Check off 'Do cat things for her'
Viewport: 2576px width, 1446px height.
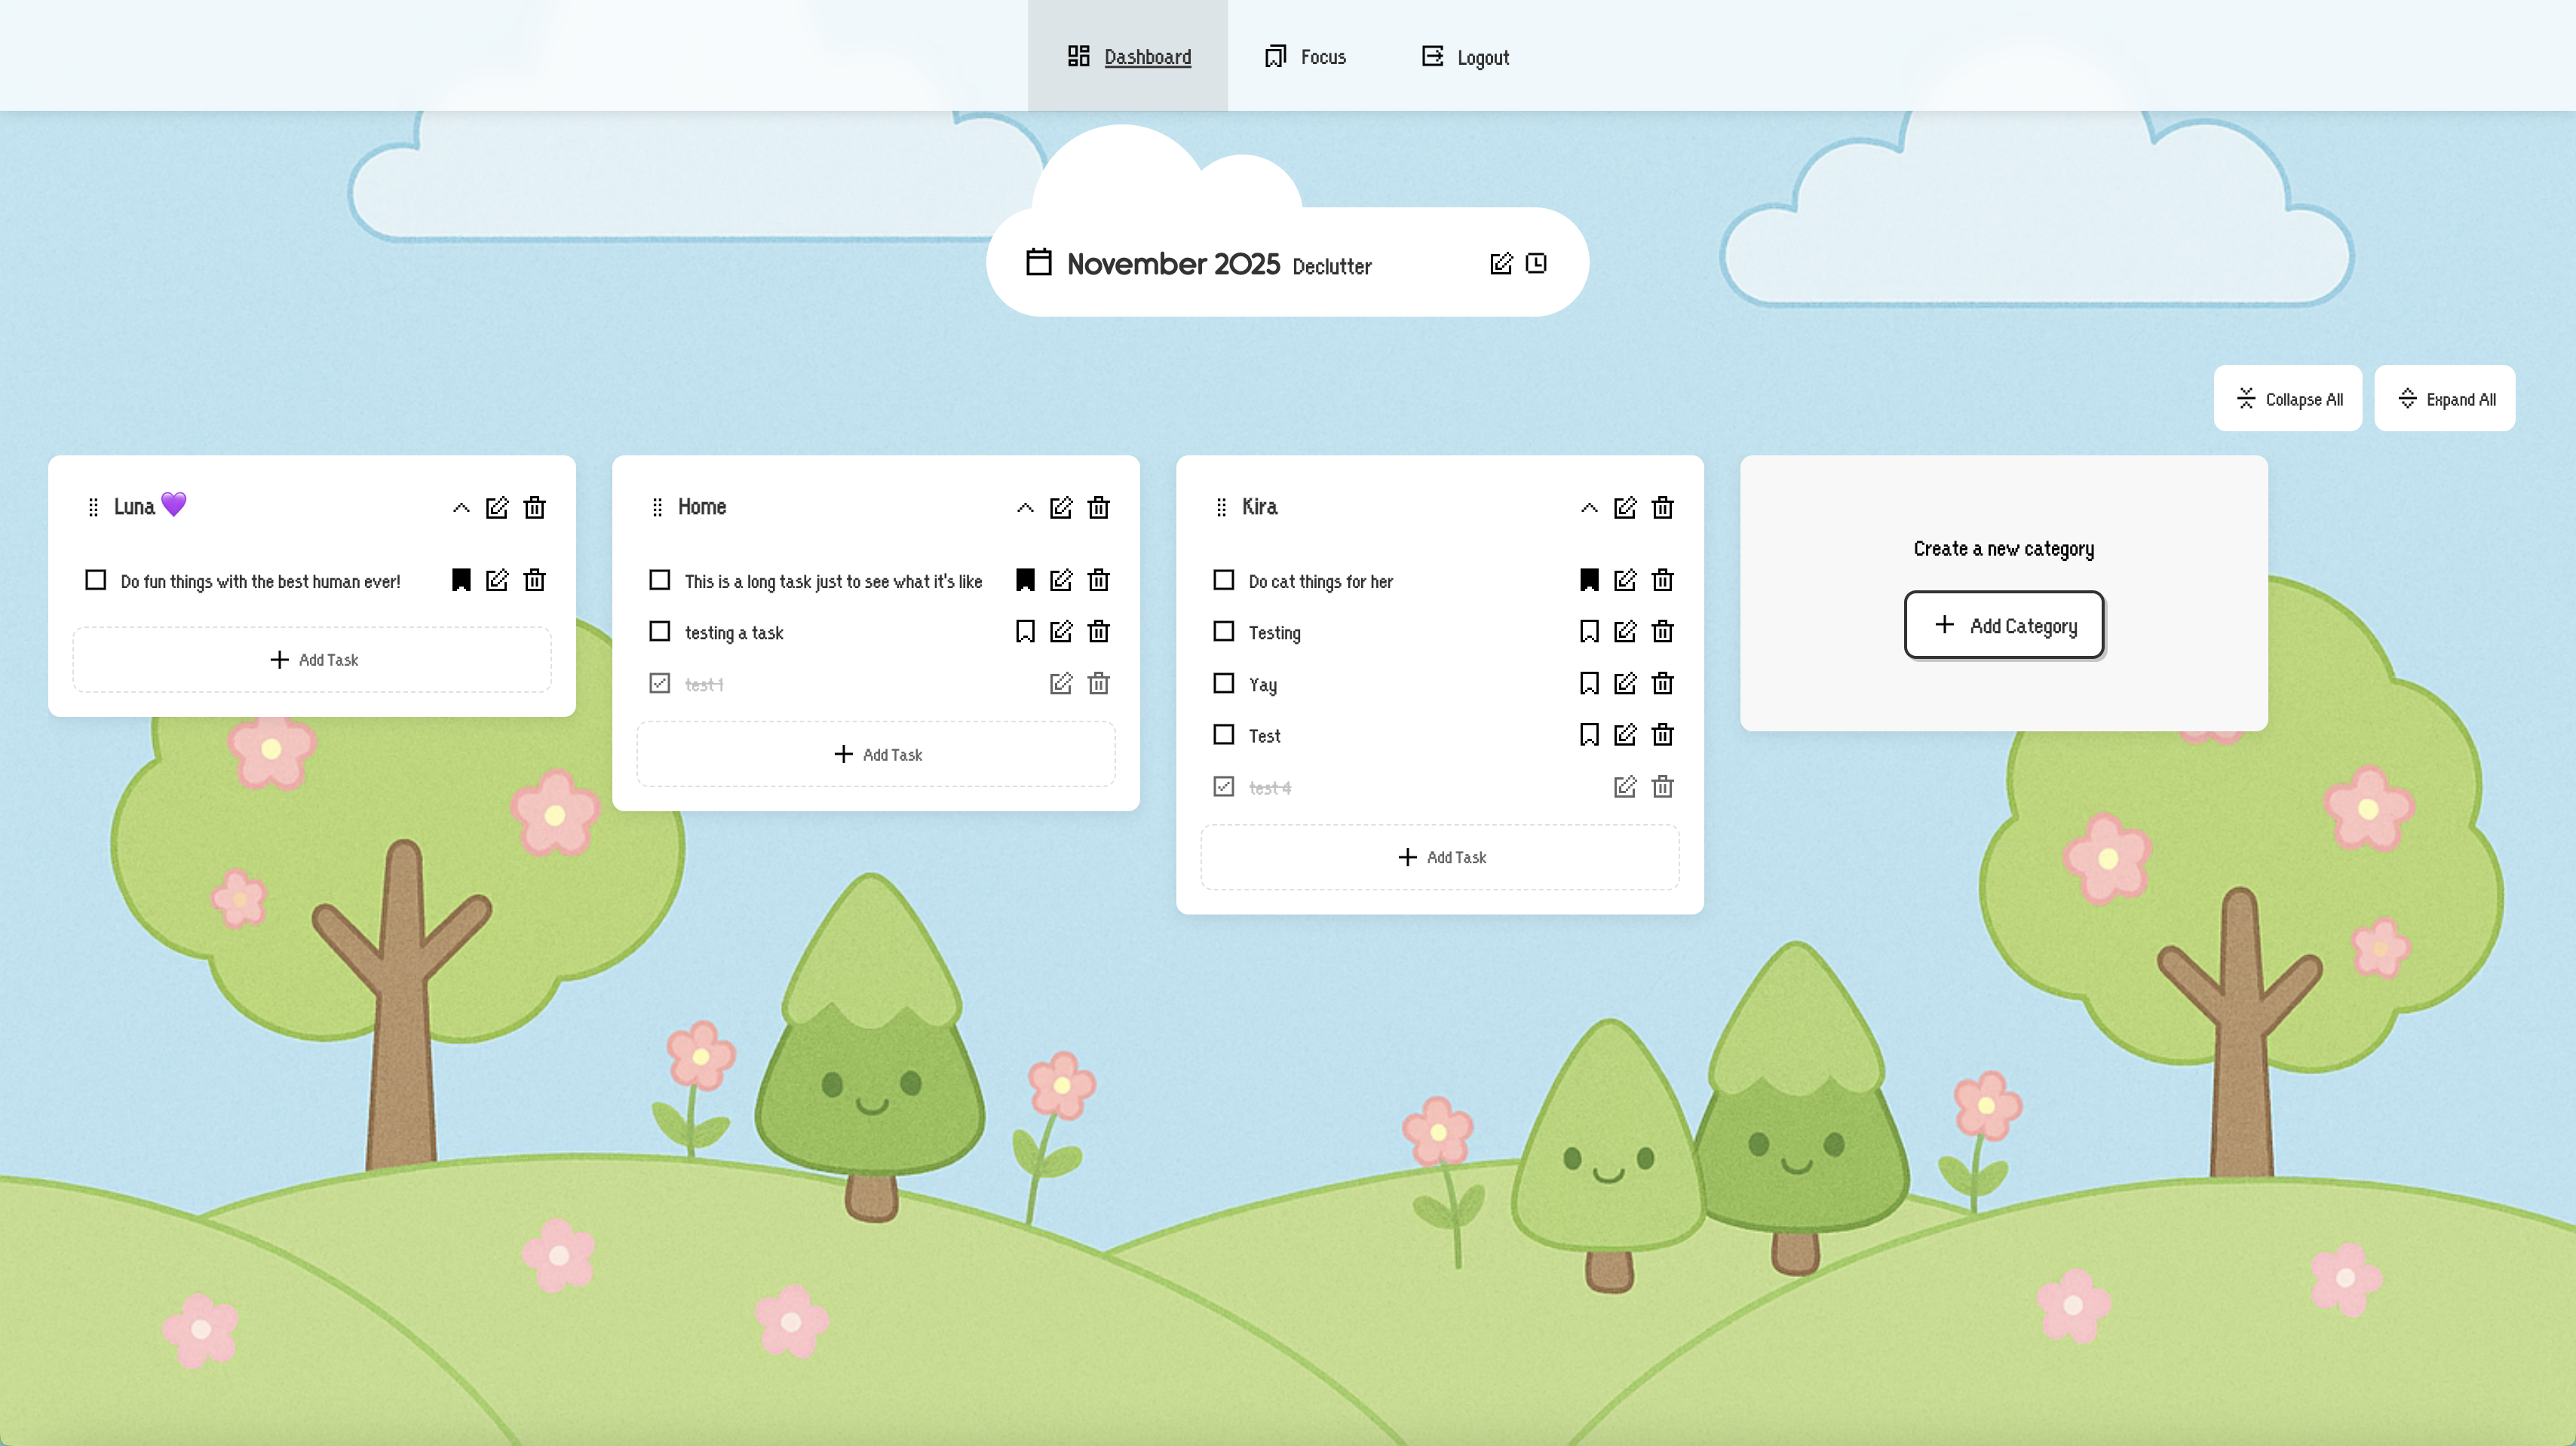1223,580
